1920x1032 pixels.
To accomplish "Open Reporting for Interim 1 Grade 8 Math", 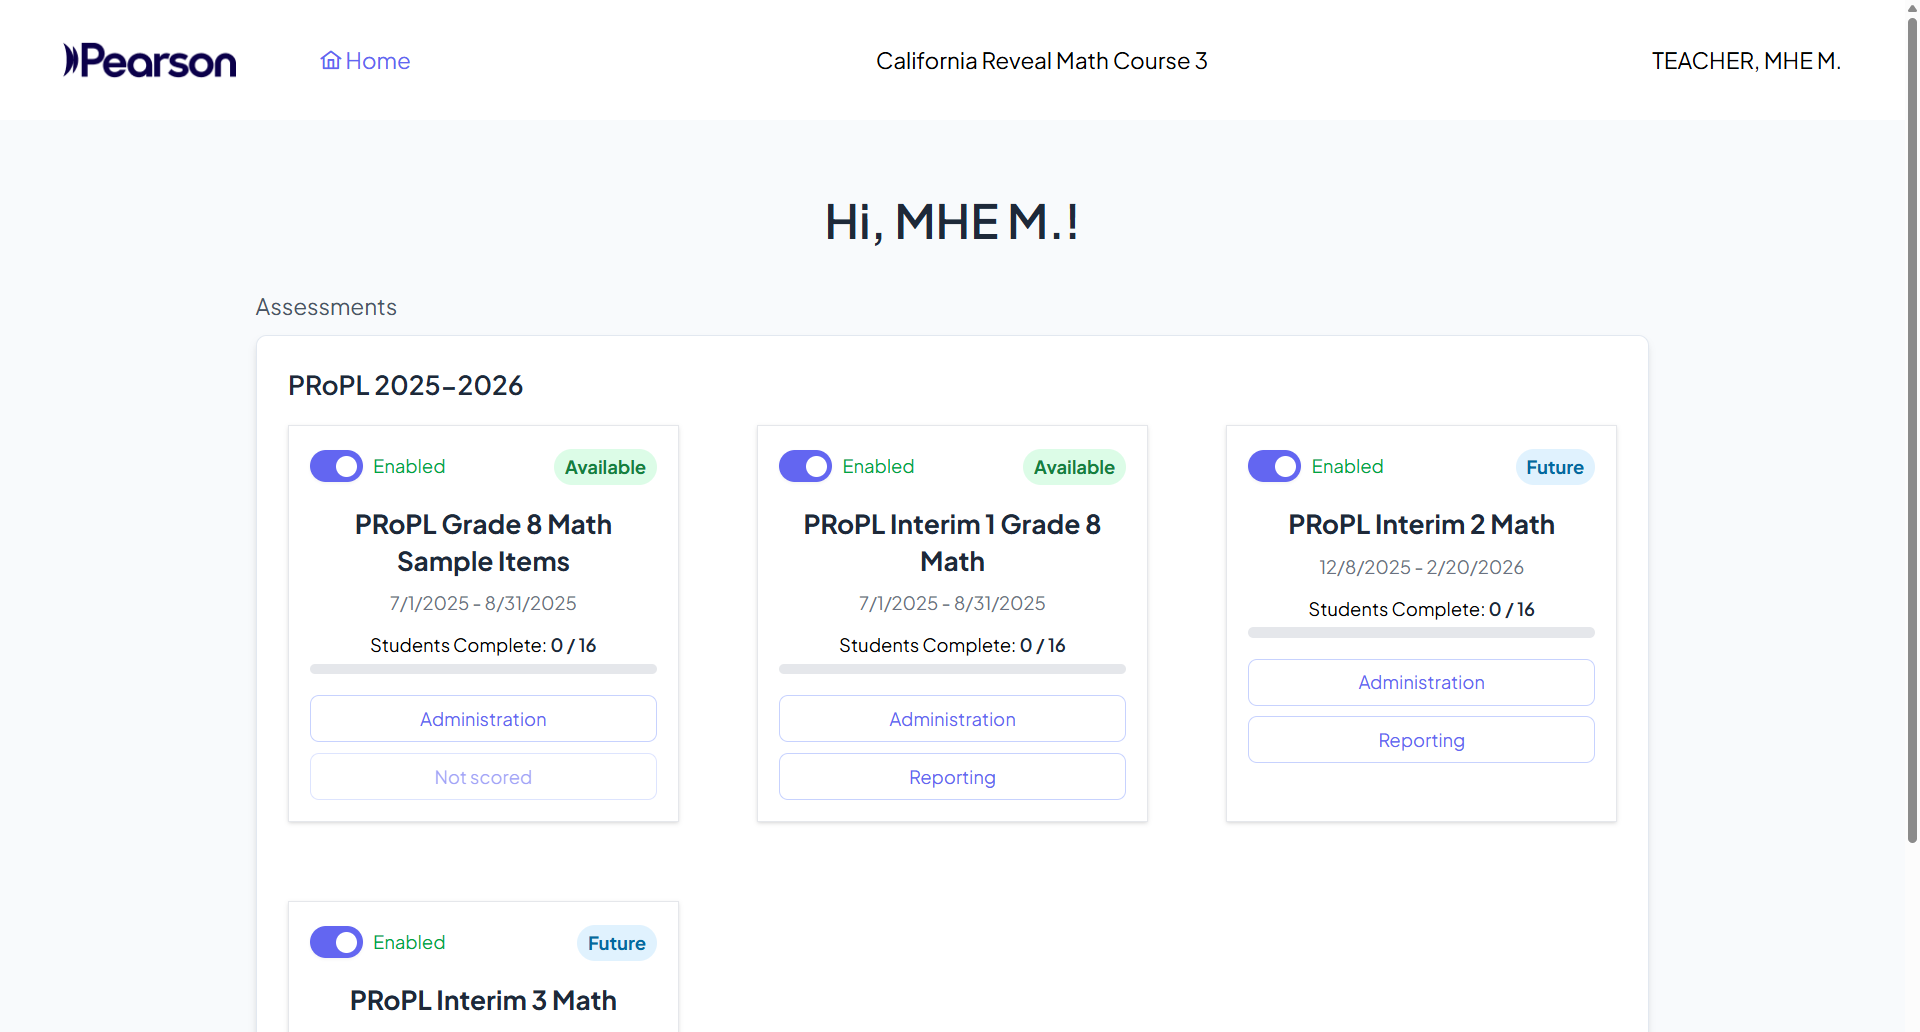I will click(x=952, y=777).
